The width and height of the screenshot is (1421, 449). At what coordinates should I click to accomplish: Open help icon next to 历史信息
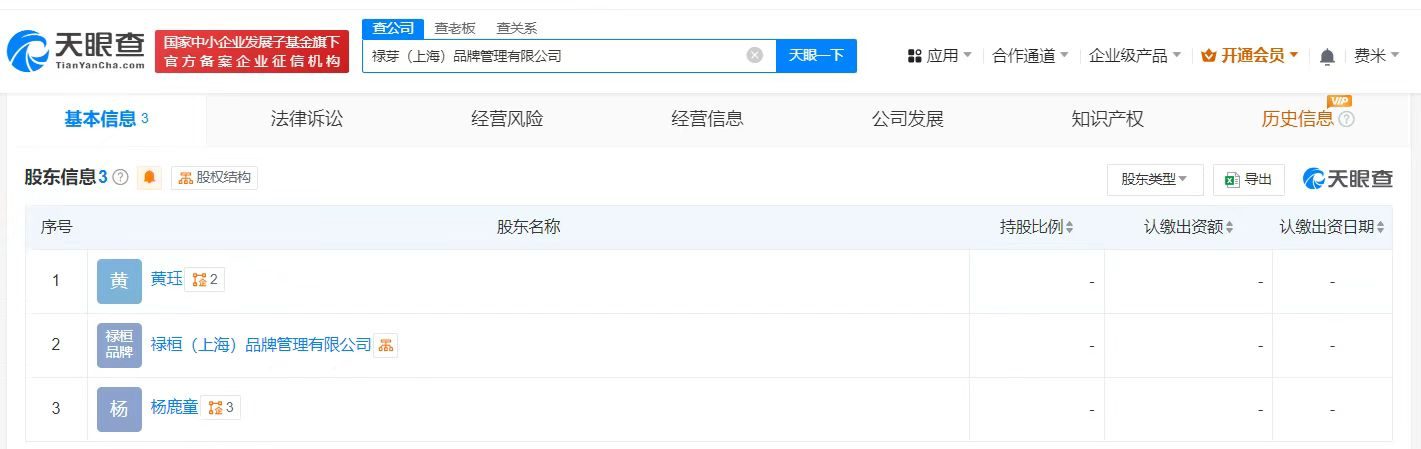(1346, 119)
